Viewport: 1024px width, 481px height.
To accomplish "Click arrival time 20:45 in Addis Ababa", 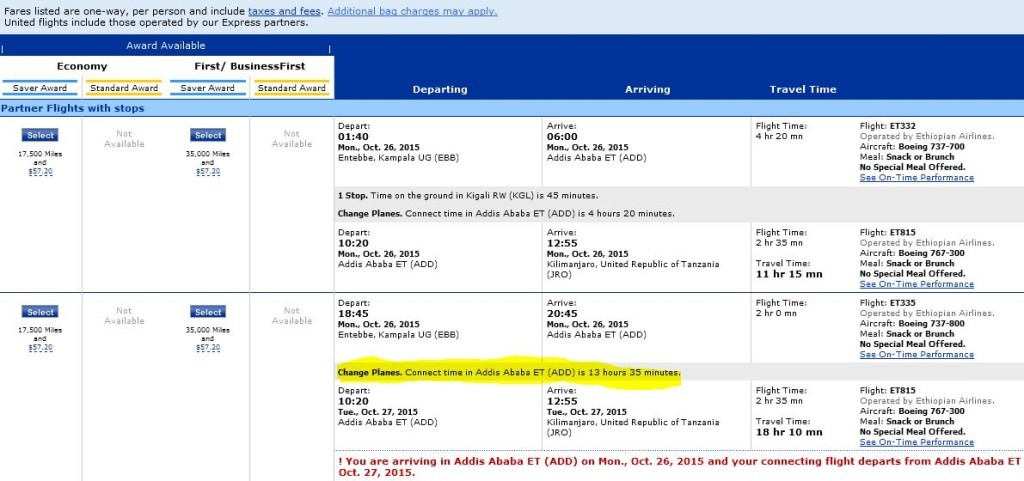I will [562, 313].
